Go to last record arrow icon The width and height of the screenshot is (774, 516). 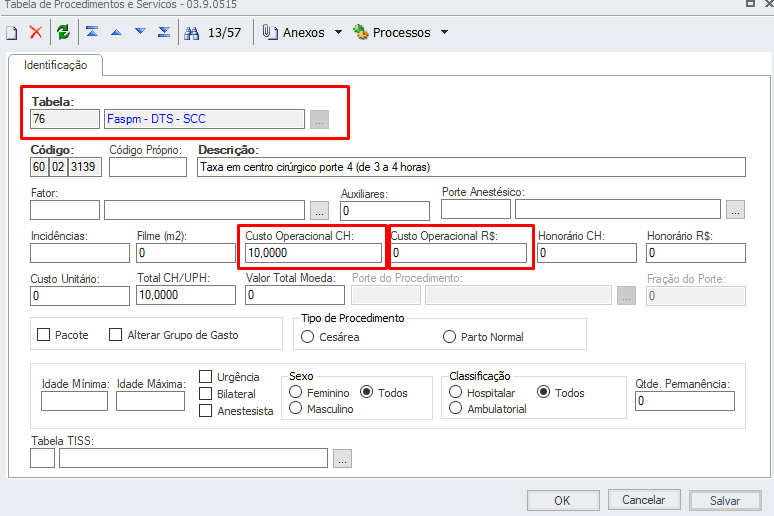pos(164,32)
